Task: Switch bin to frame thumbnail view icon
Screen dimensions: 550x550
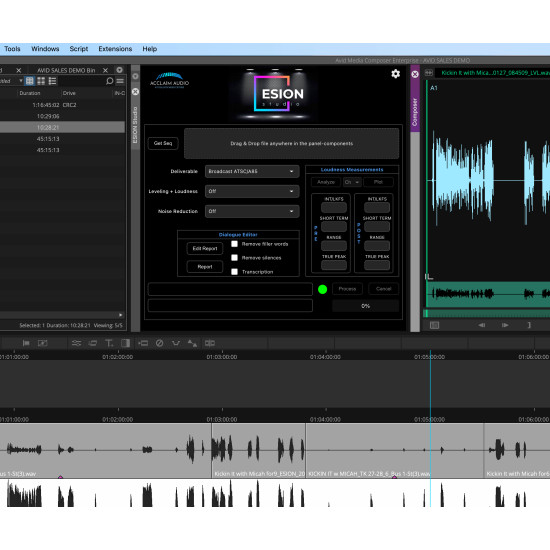Action: (41, 81)
